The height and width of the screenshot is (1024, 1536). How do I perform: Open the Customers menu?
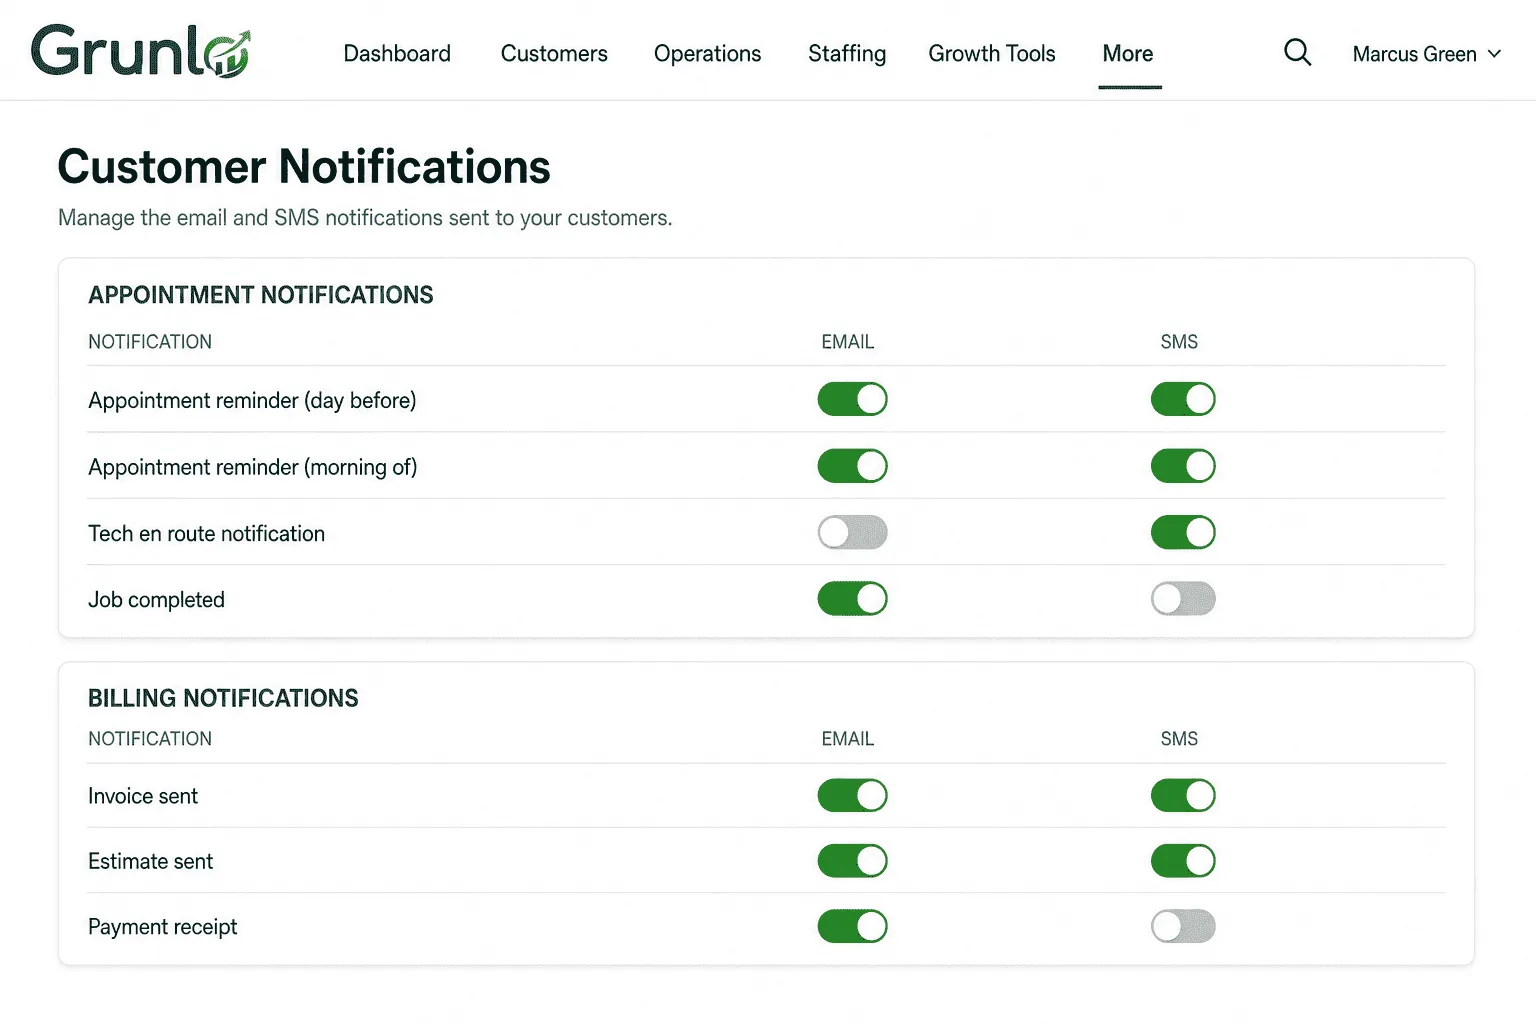click(554, 54)
